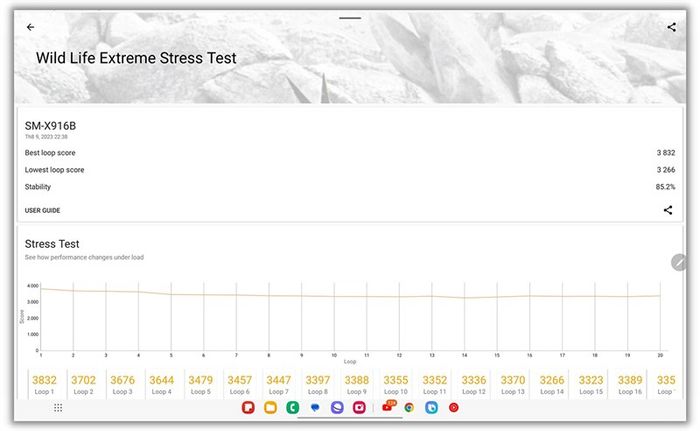This screenshot has width=700, height=431.
Task: Select the Loop 14 score 3266
Action: (x=552, y=381)
